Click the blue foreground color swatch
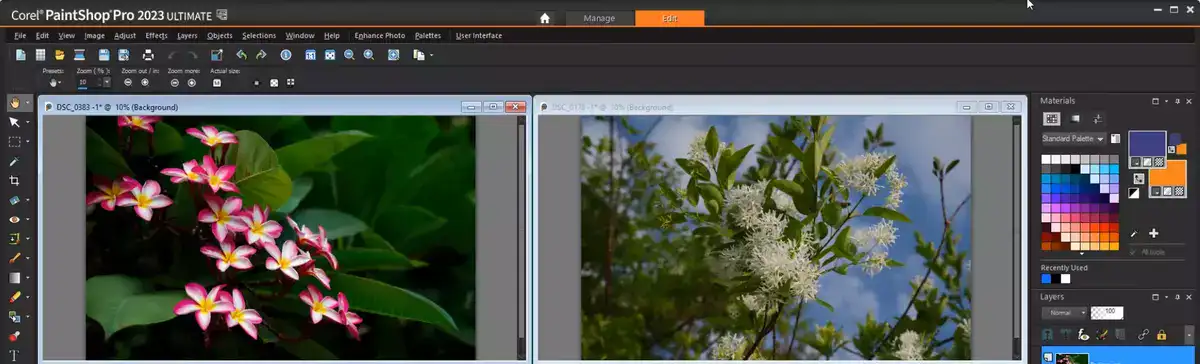 [x=1147, y=143]
